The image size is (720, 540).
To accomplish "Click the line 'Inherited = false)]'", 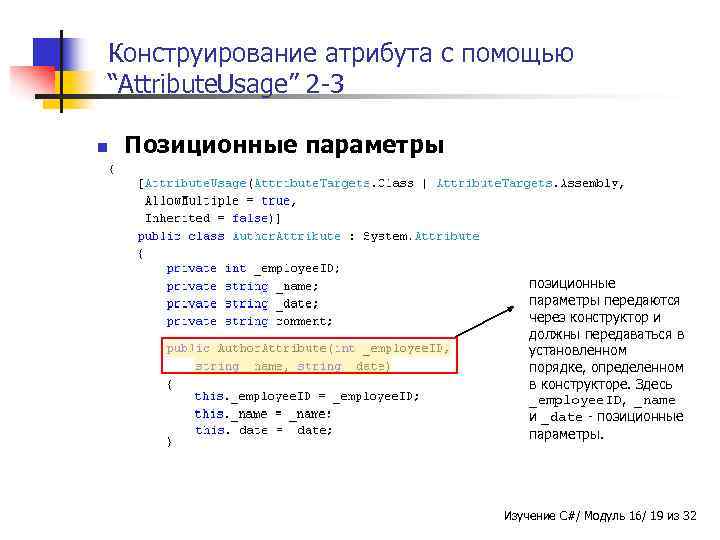I will click(212, 218).
